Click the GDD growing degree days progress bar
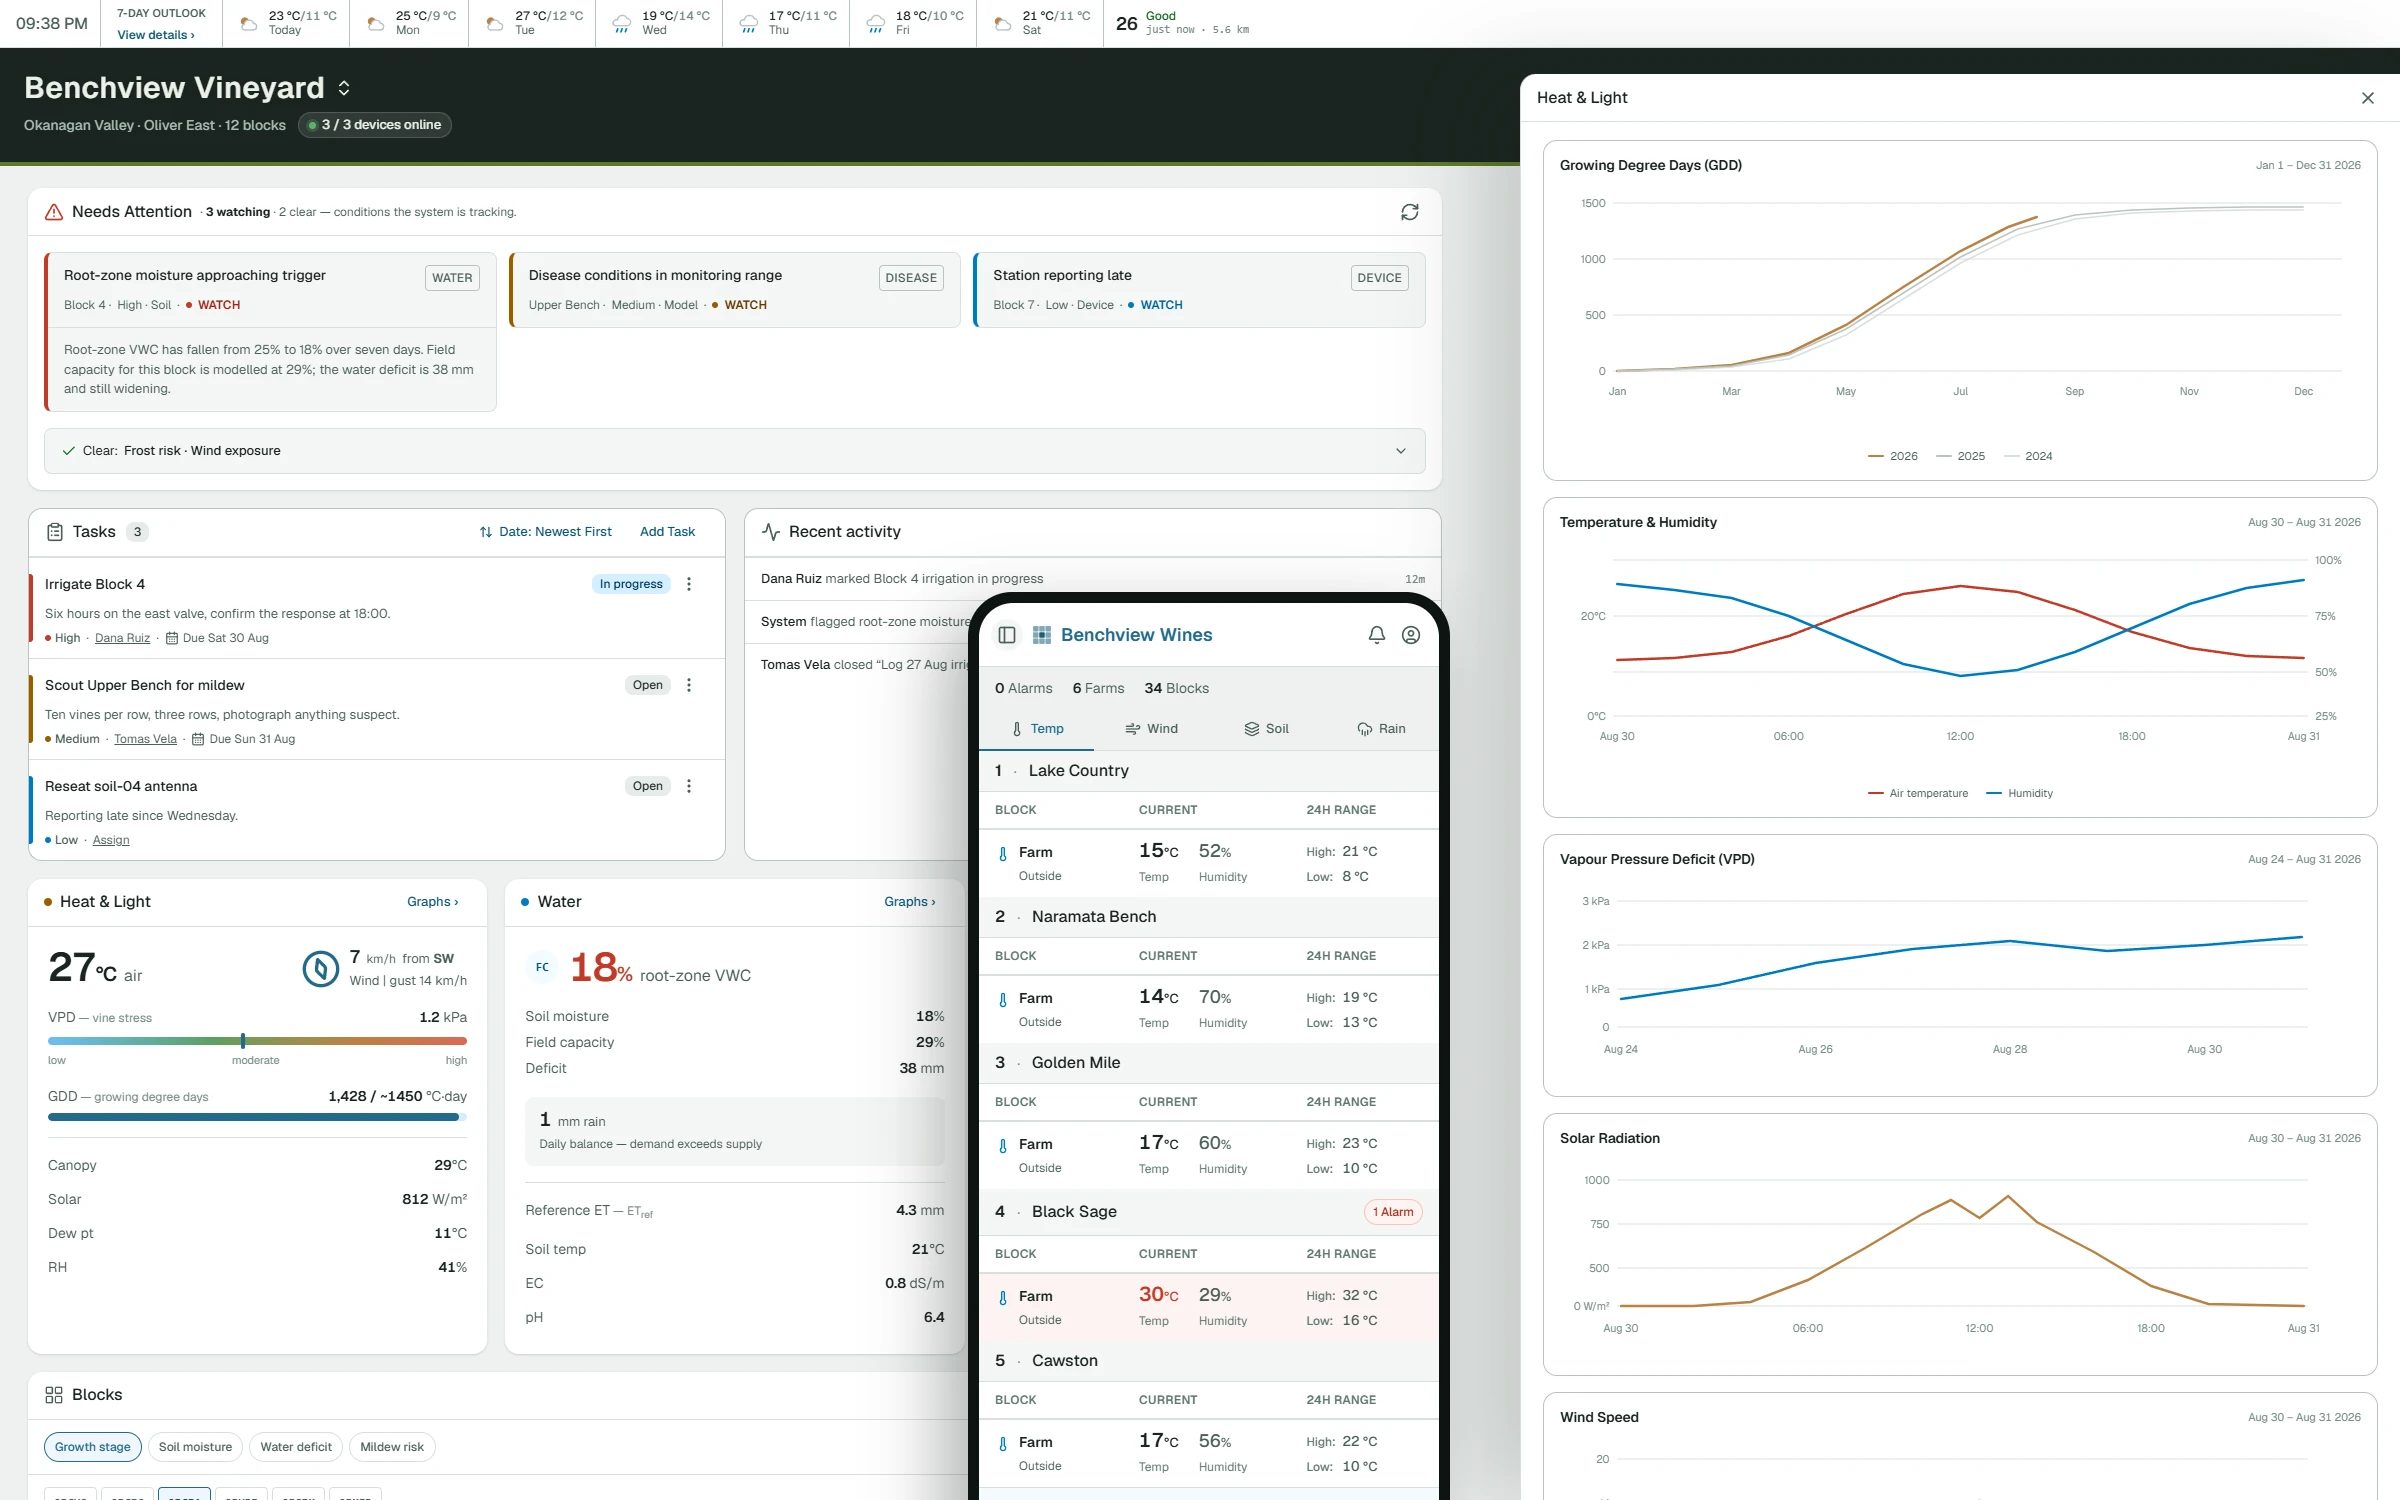 coord(257,1117)
